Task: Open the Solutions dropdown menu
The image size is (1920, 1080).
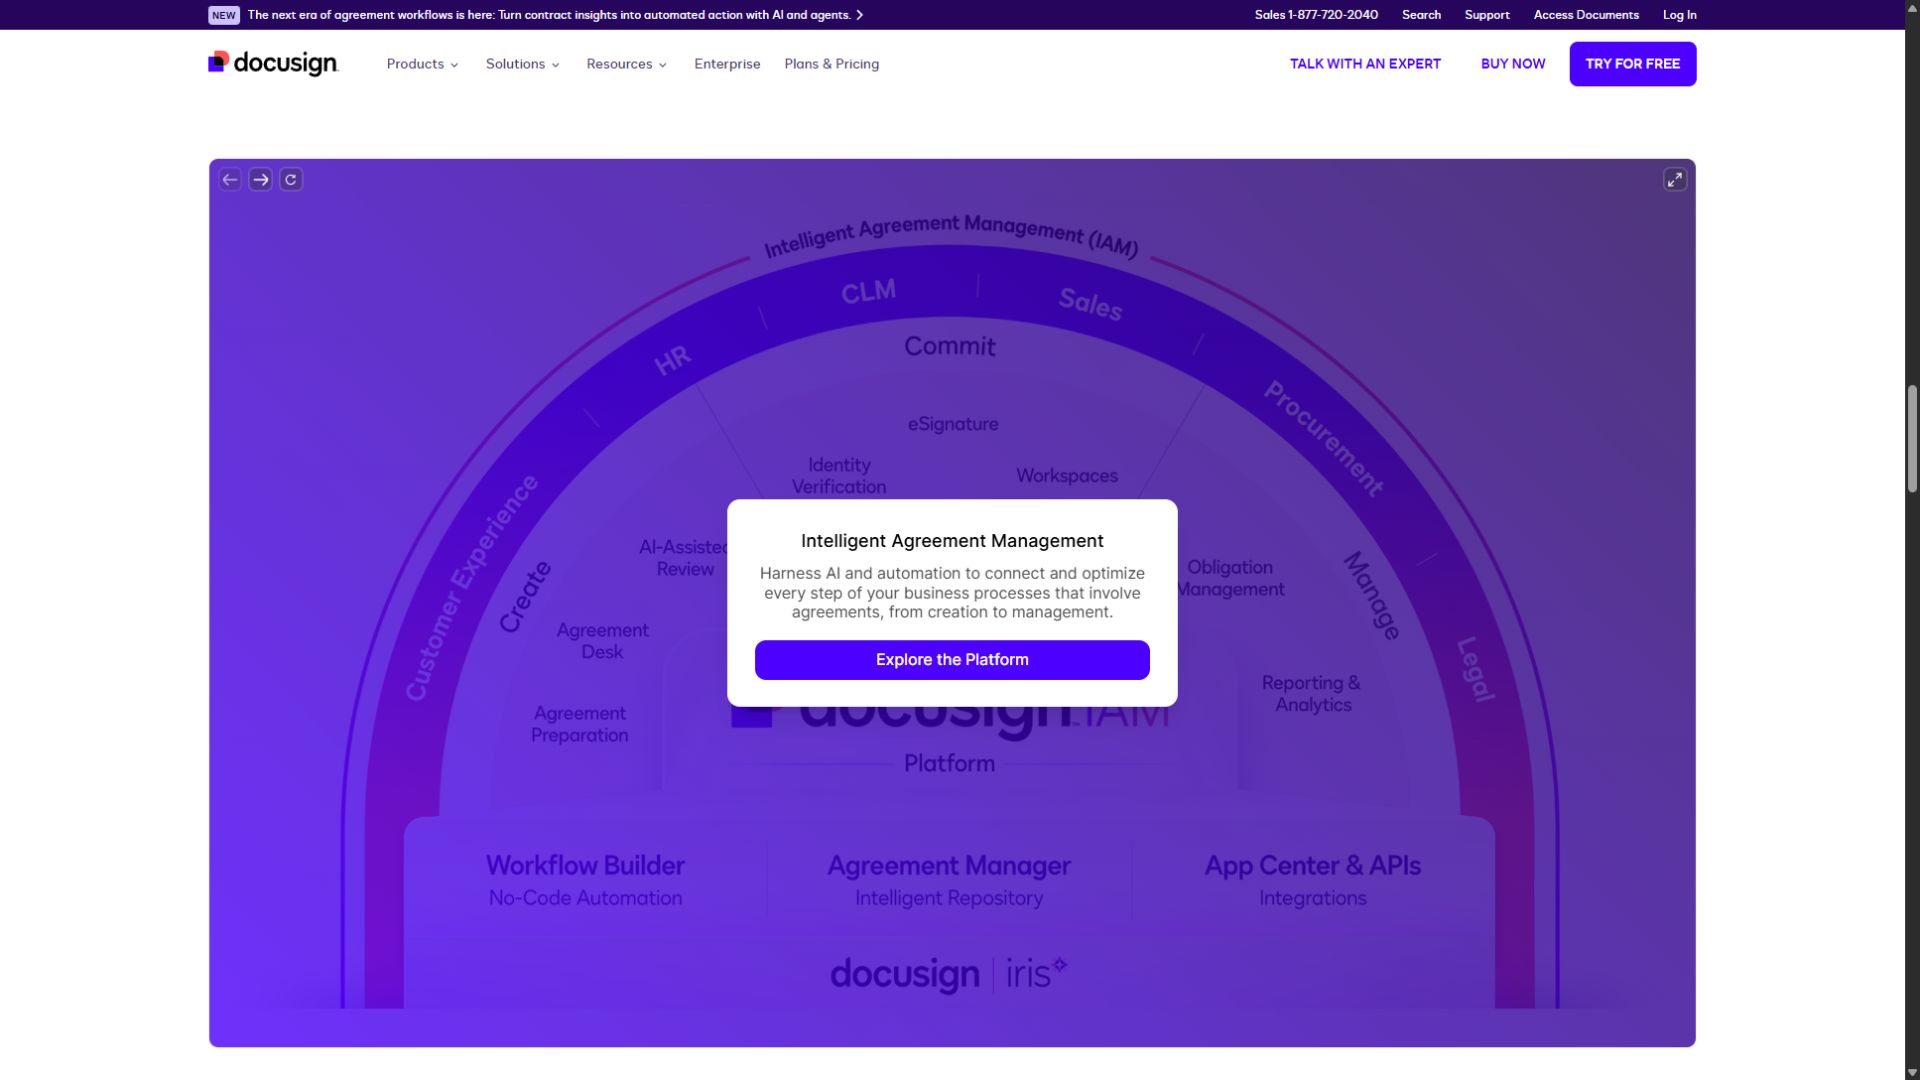Action: [523, 64]
